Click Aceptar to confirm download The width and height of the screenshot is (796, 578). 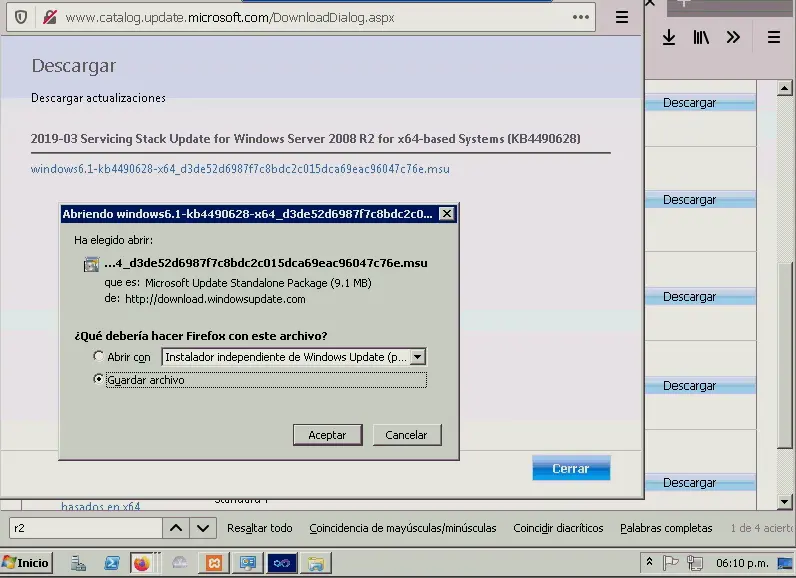[327, 435]
